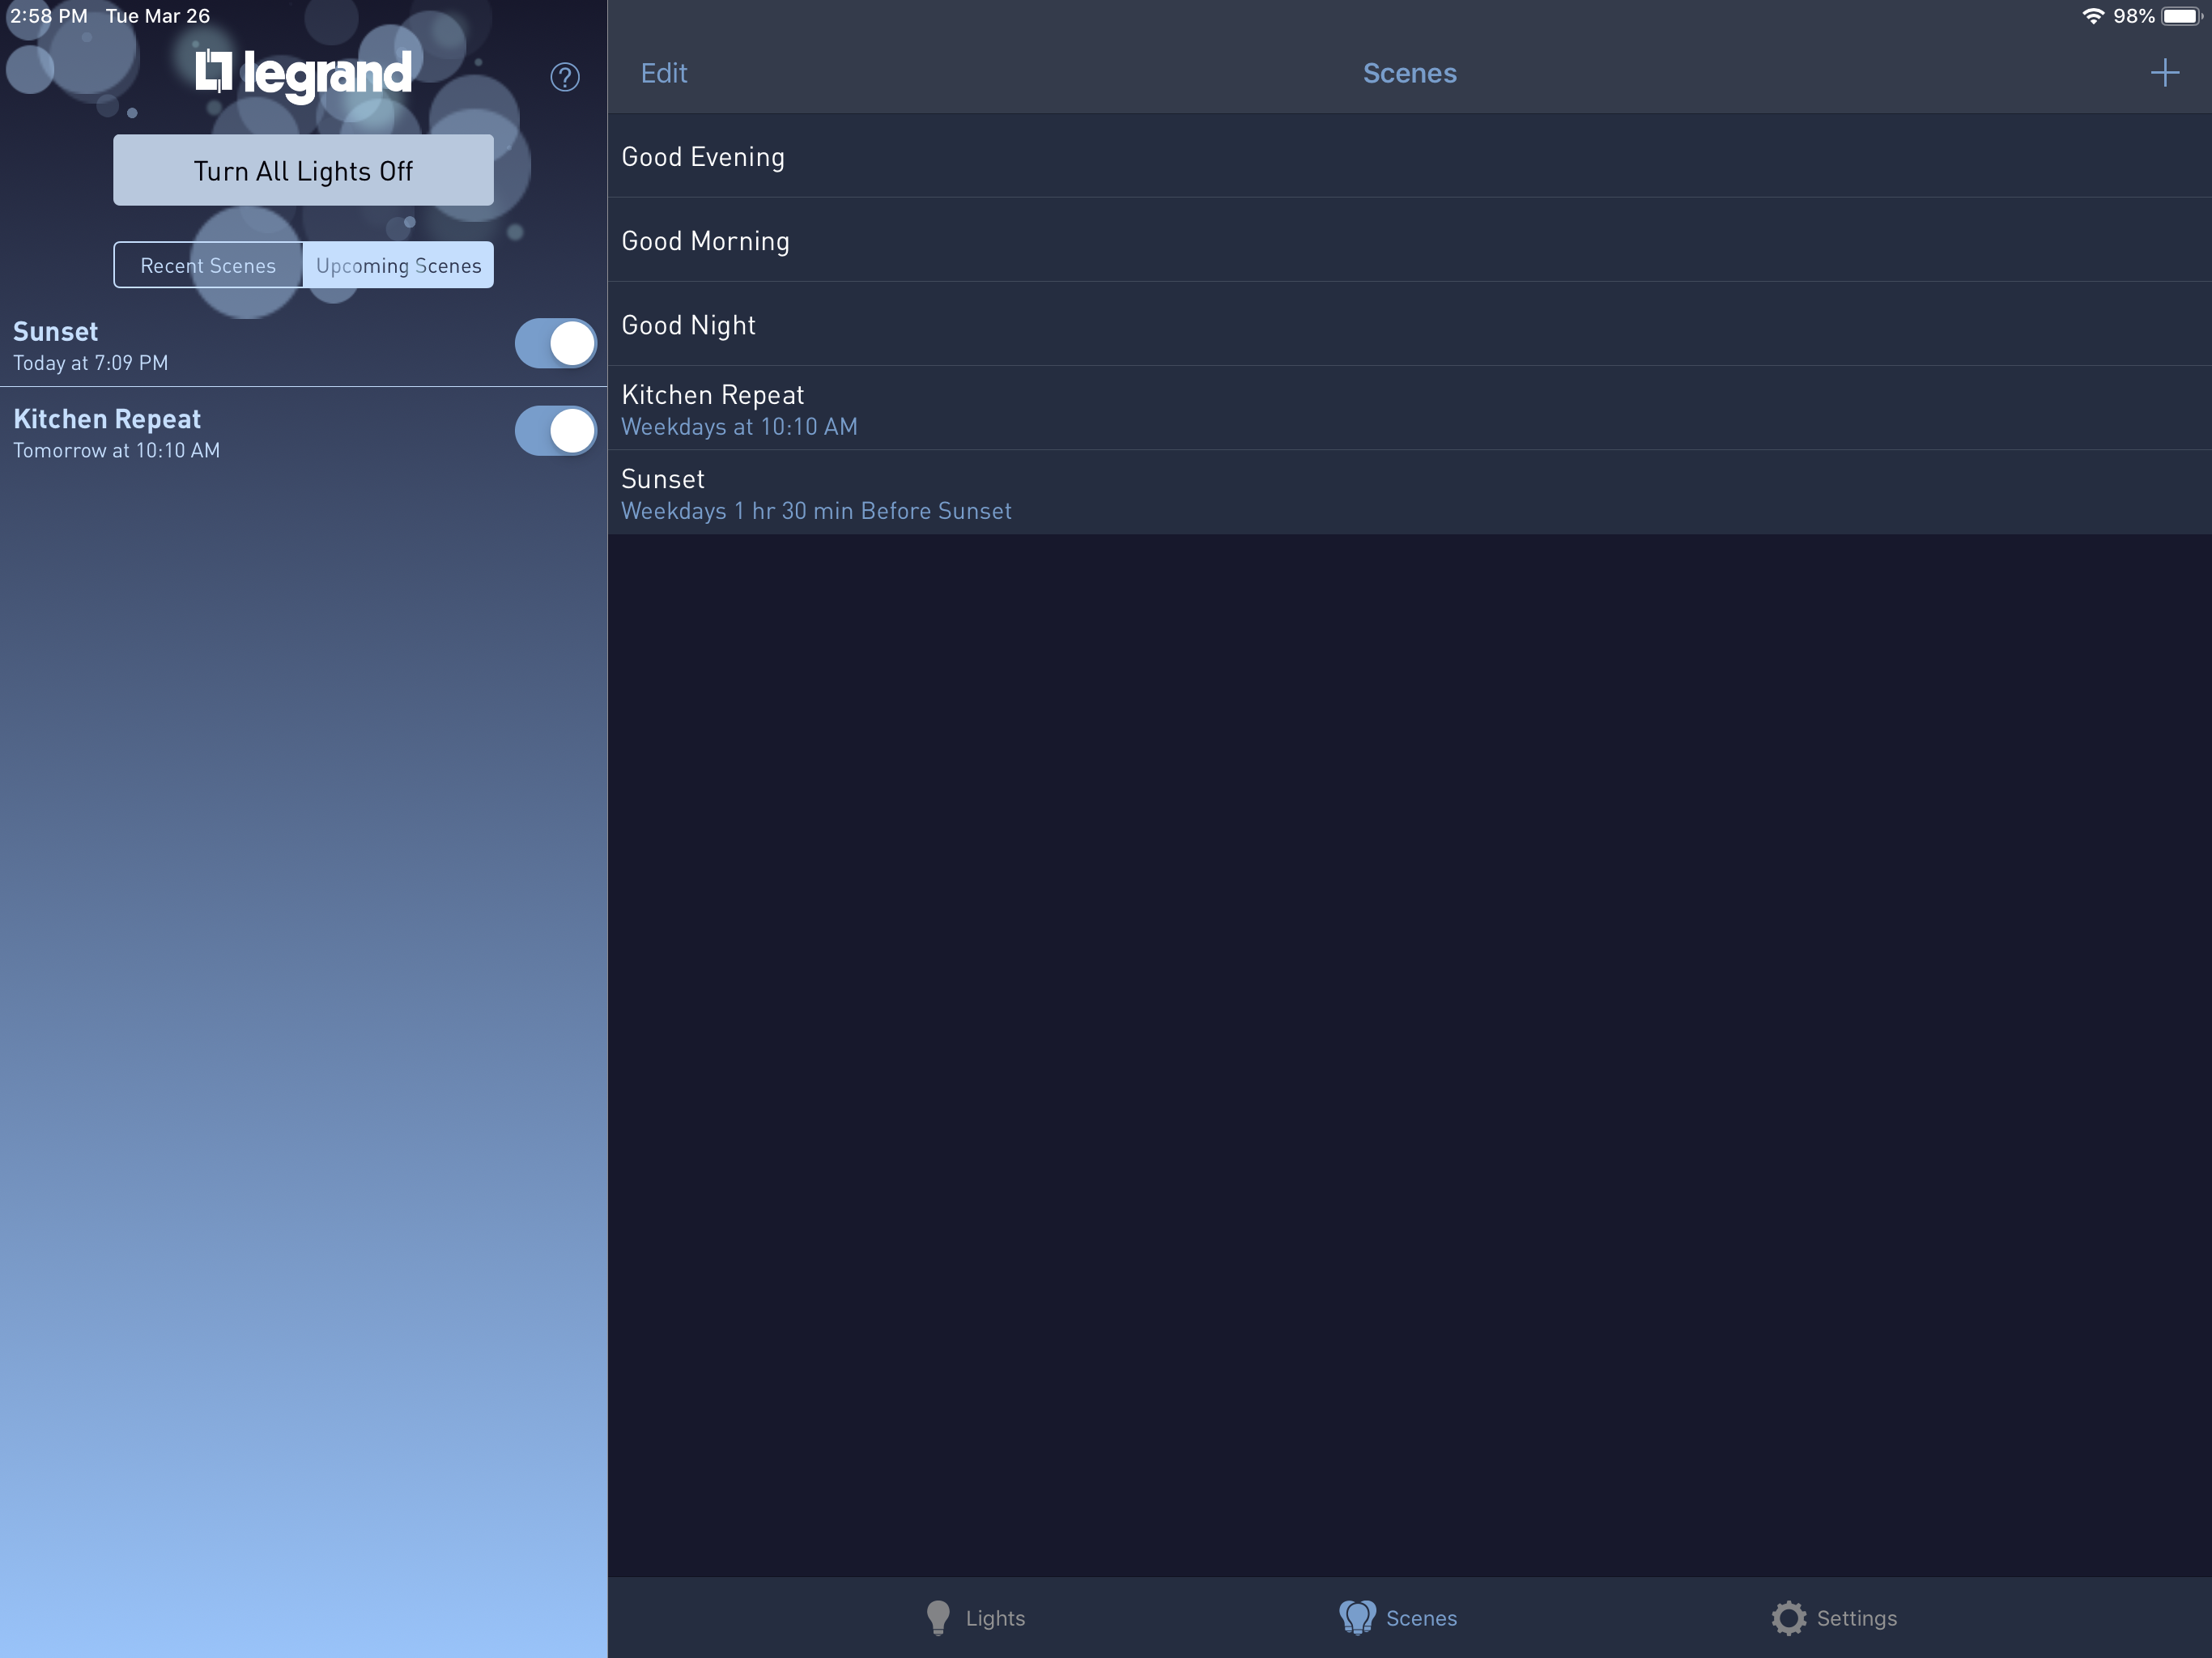Open Kitchen Repeat scene in list
Viewport: 2212px width, 1658px height.
(1409, 408)
